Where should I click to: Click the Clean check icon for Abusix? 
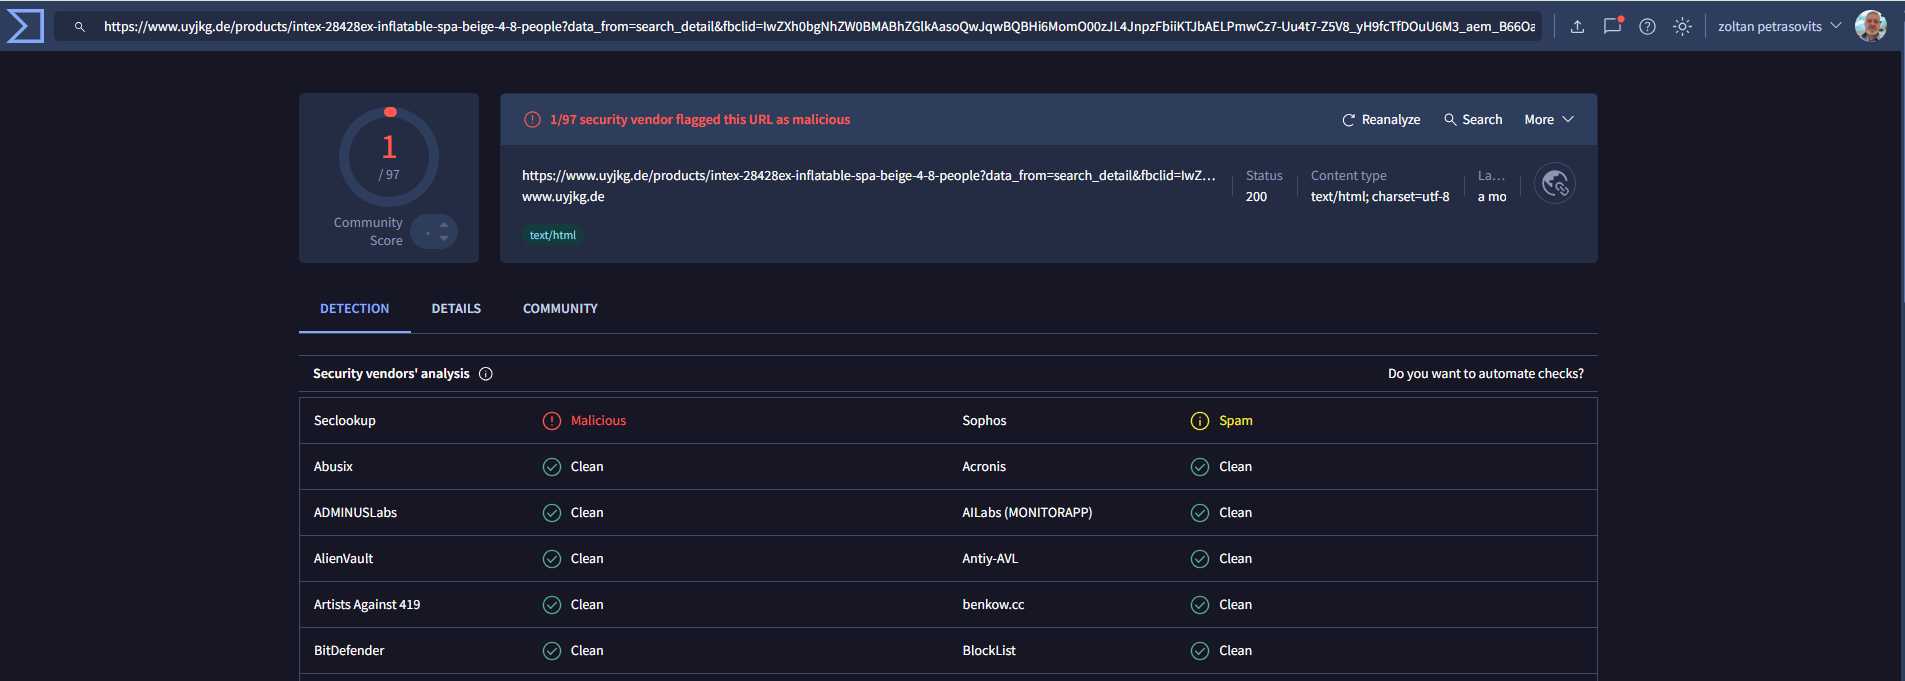552,467
